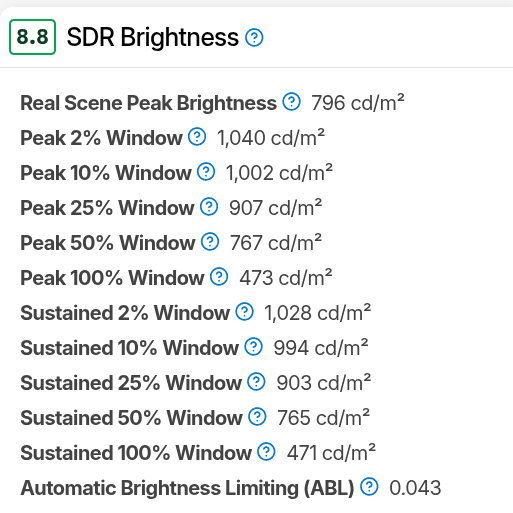This screenshot has height=513, width=513.
Task: Click info icon beside Sustained 2% Window
Action: (245, 312)
